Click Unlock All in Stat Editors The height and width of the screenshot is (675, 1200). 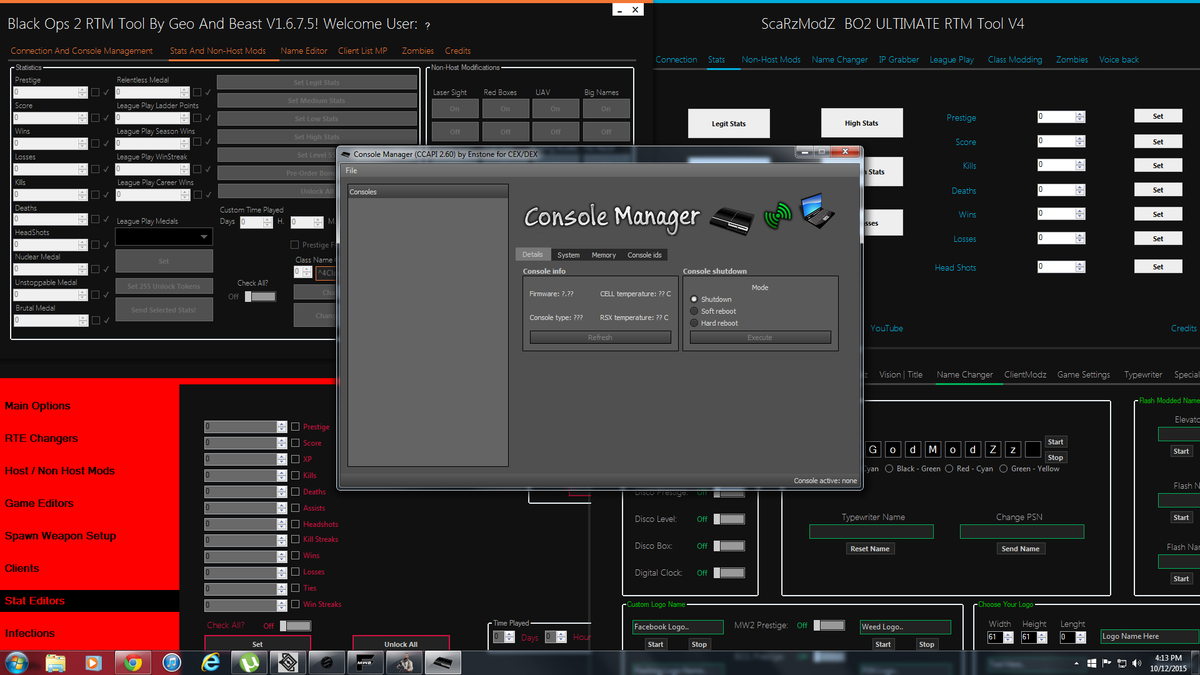click(x=400, y=645)
